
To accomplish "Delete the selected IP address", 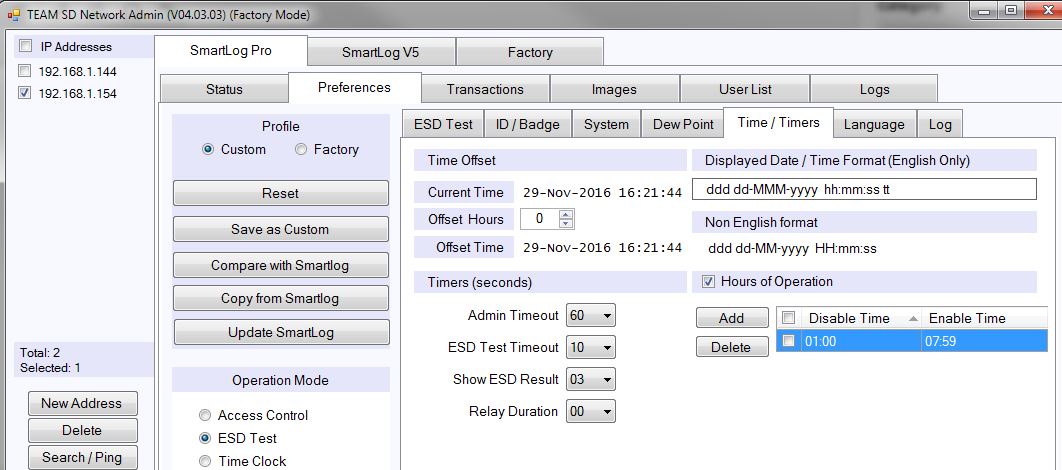I will (x=83, y=430).
